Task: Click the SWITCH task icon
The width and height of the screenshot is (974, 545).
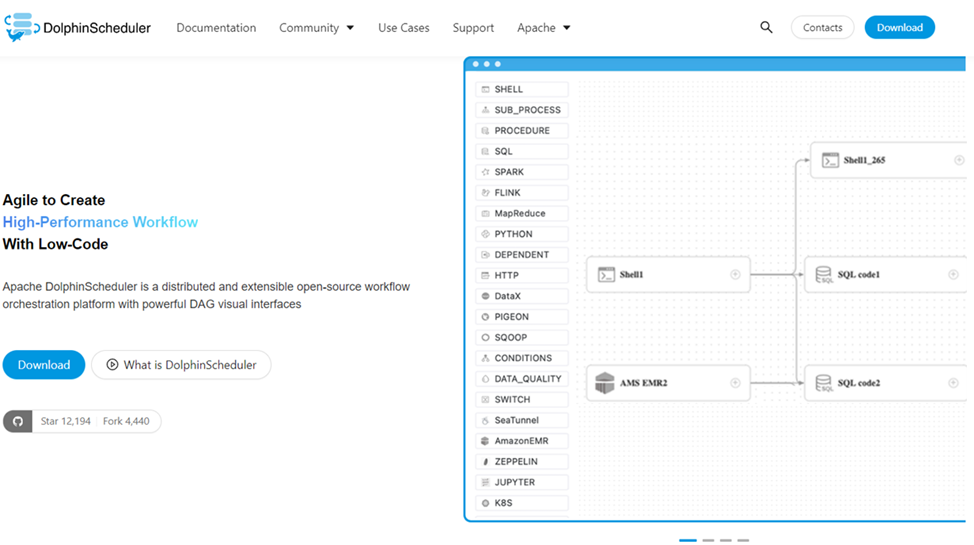Action: tap(486, 400)
